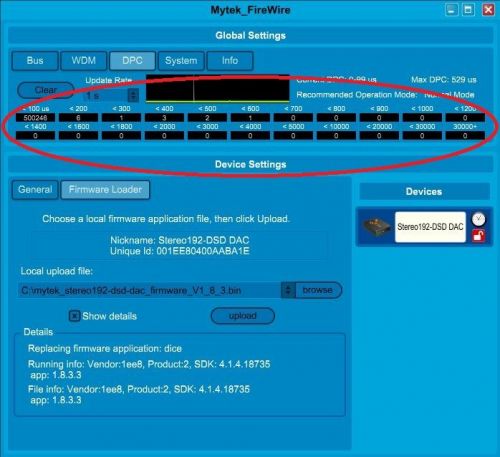Click the Device Settings header
Viewport: 500px width, 457px height.
[250, 164]
